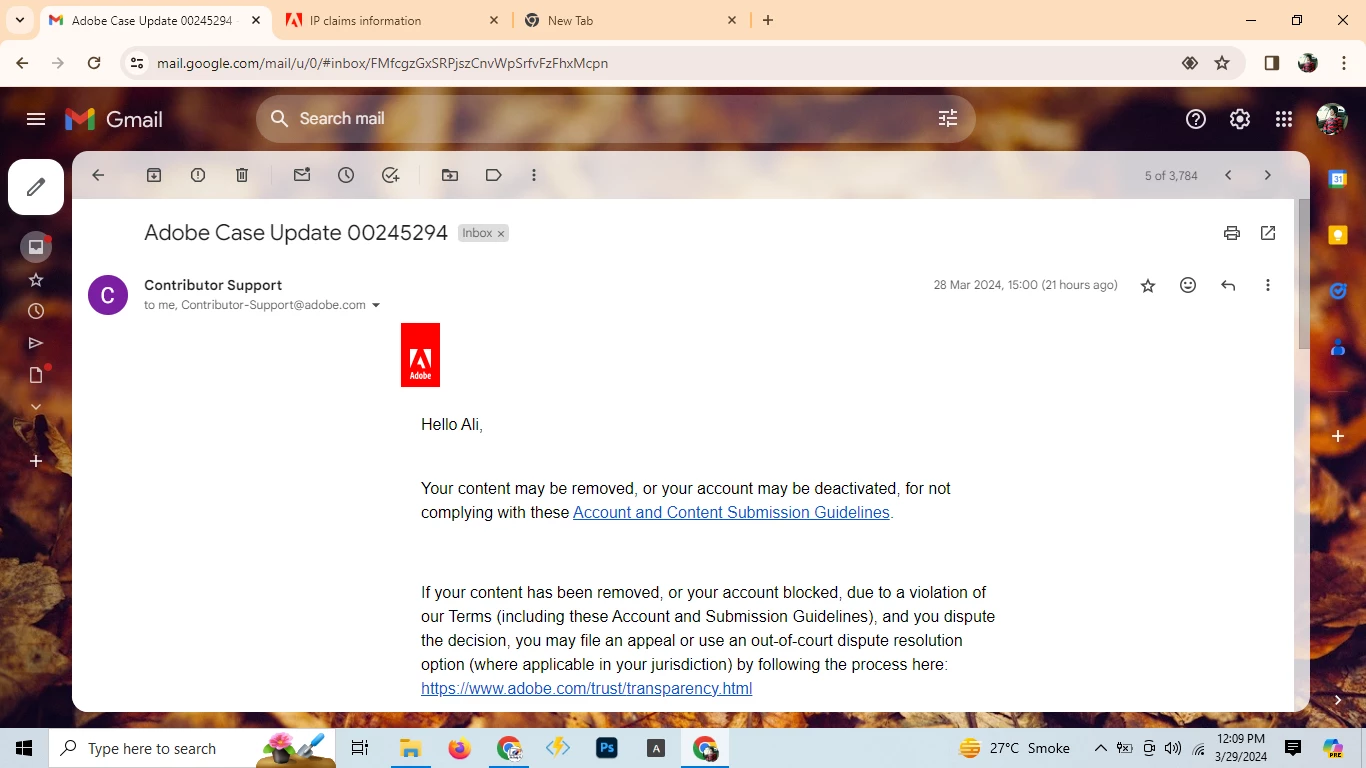Snooze this email
Image resolution: width=1366 pixels, height=768 pixels.
346,175
